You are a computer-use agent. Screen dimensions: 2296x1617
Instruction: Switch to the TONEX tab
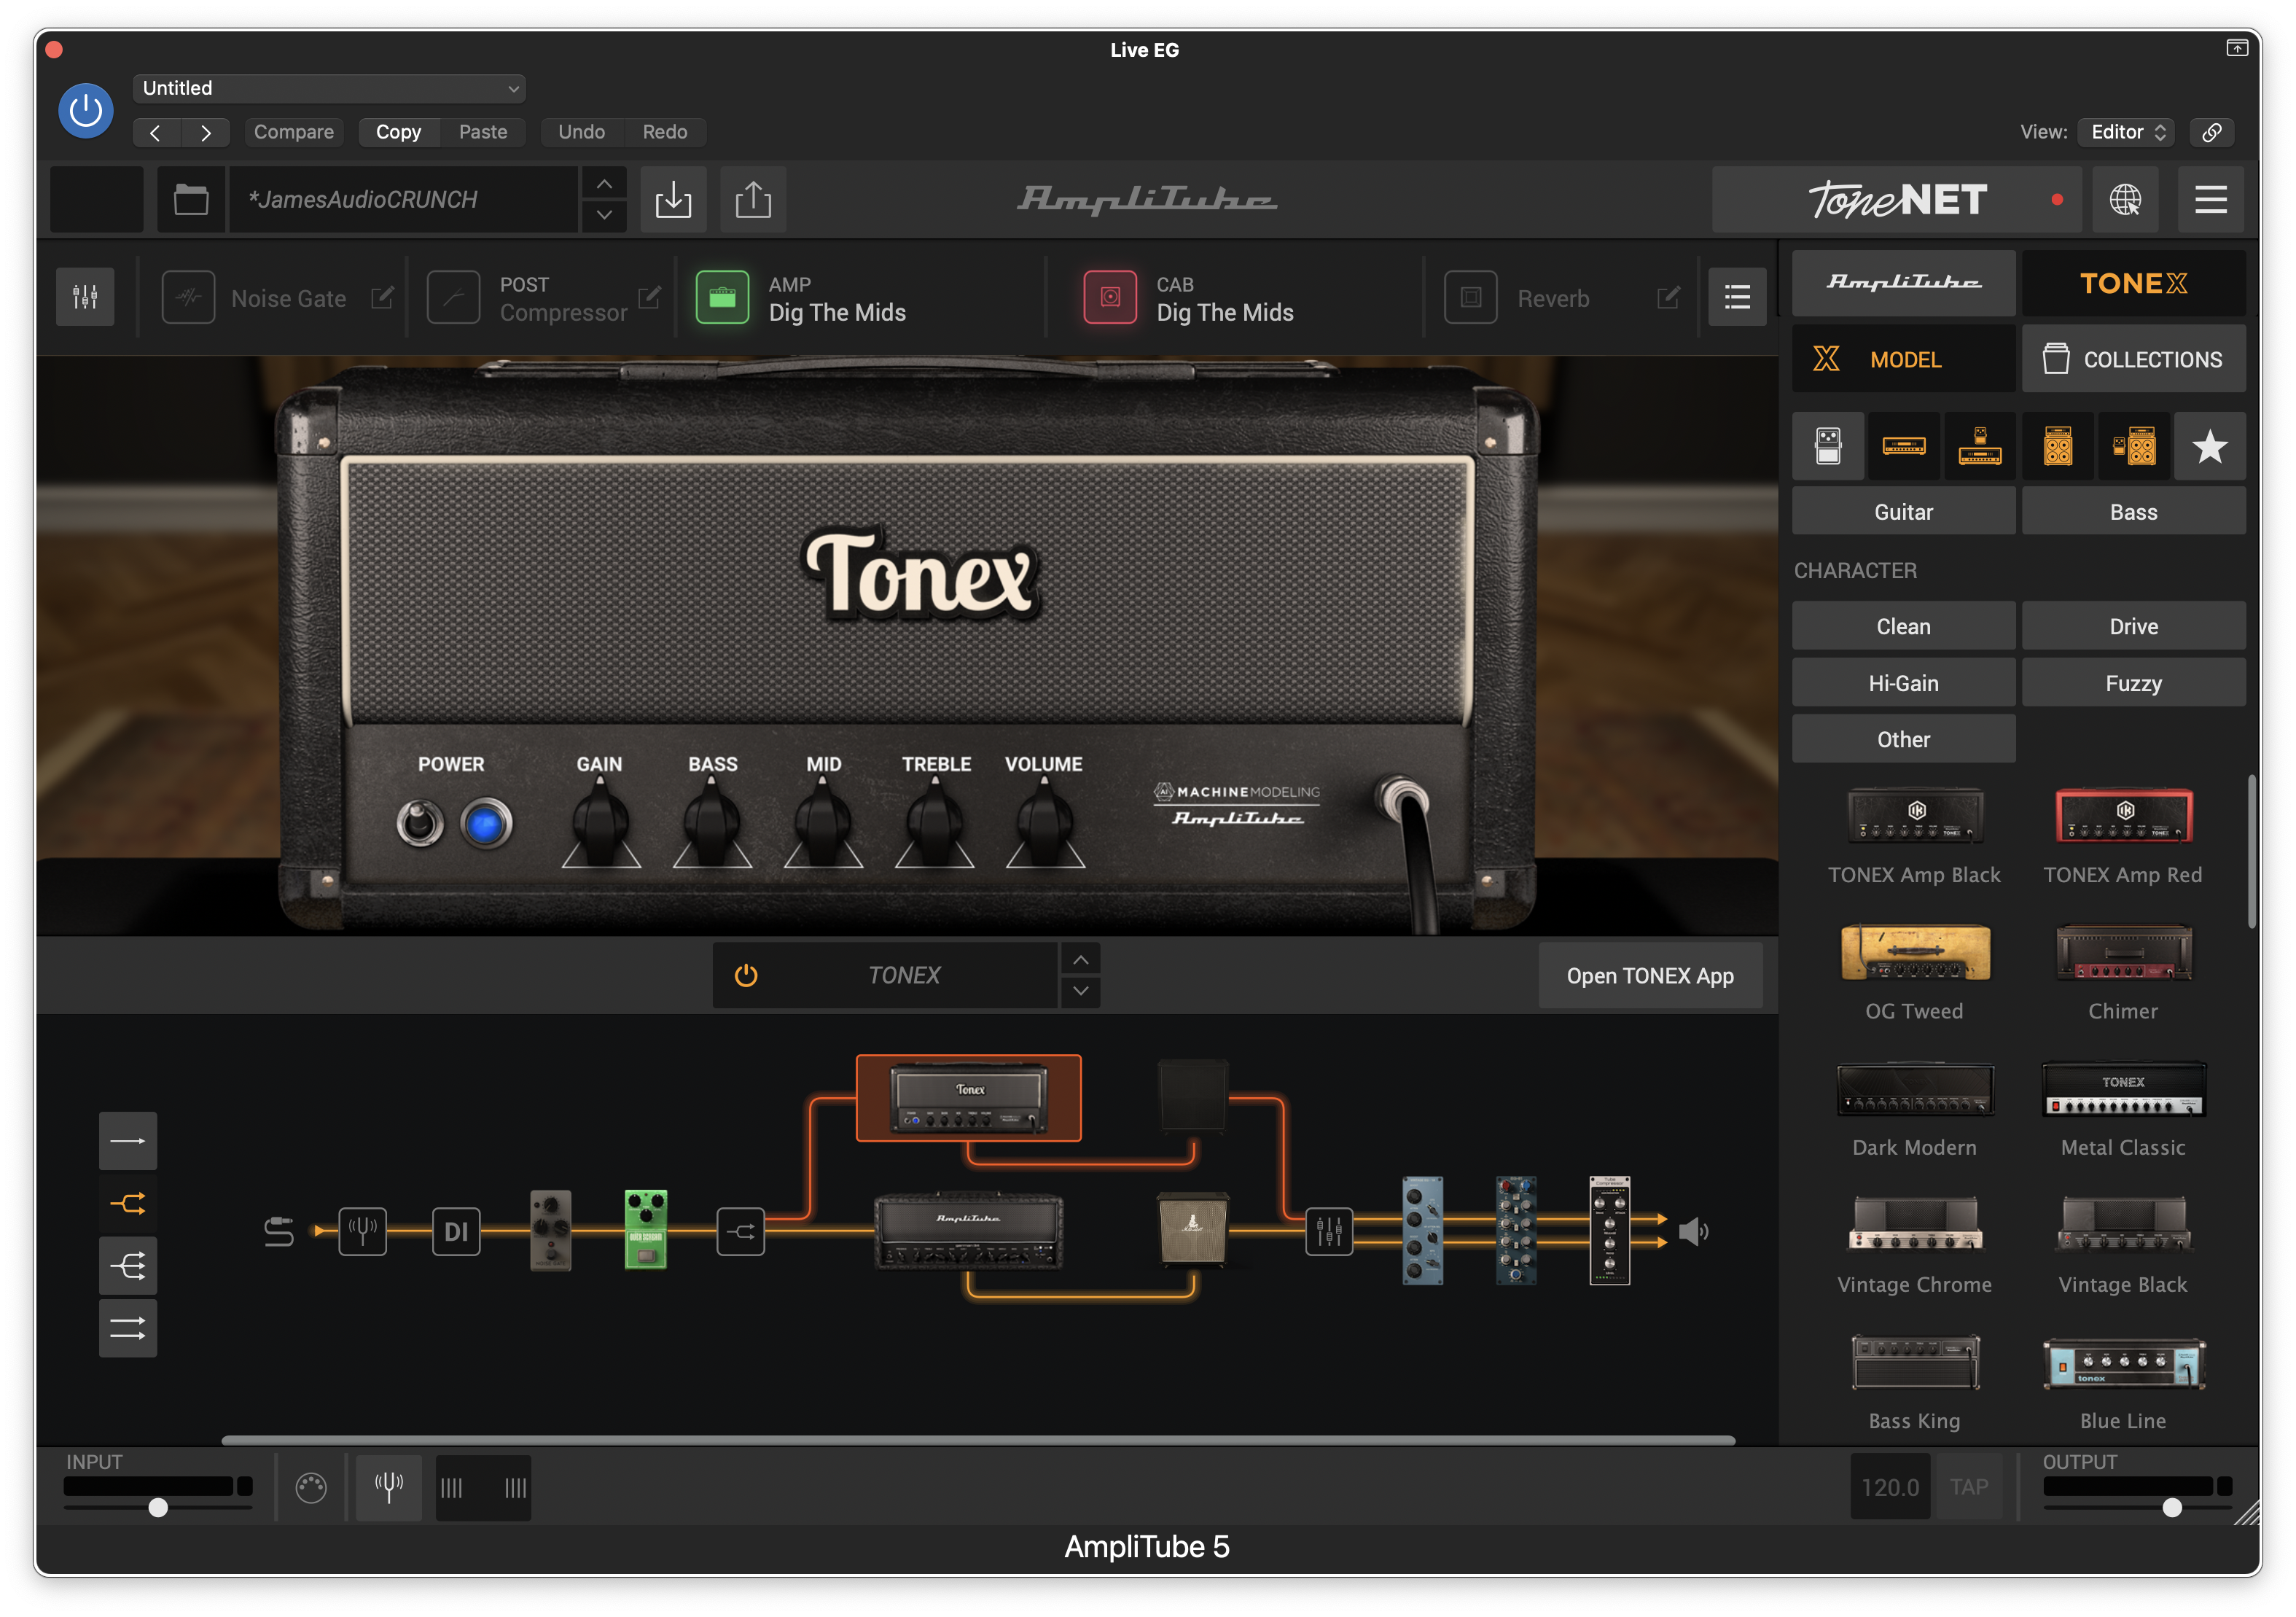[x=2133, y=284]
